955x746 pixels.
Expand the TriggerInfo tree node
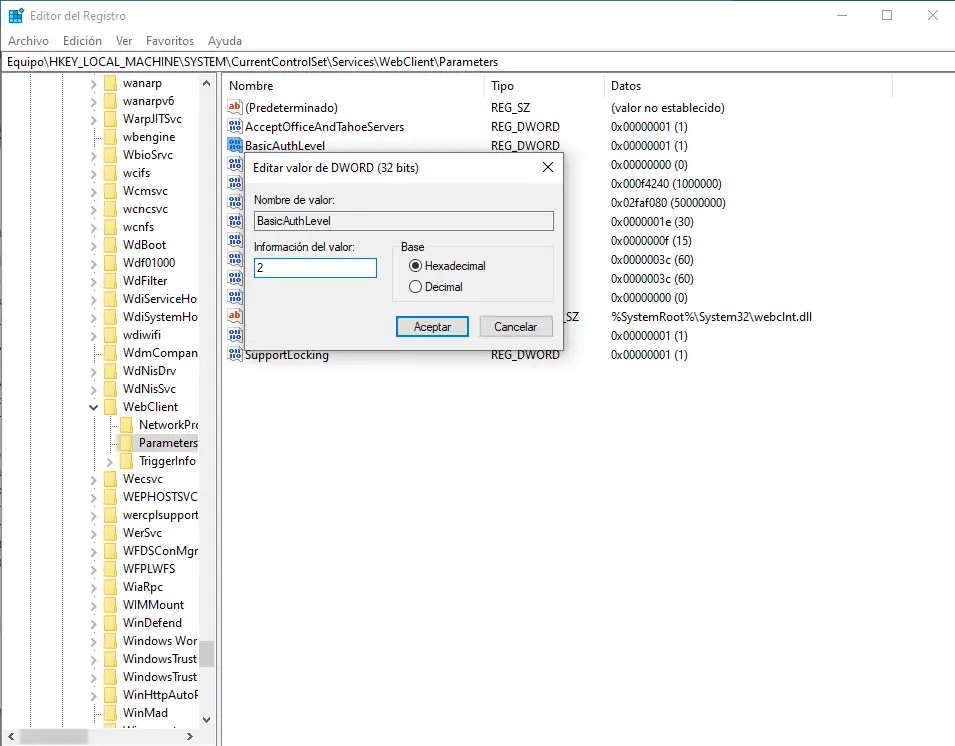click(110, 462)
